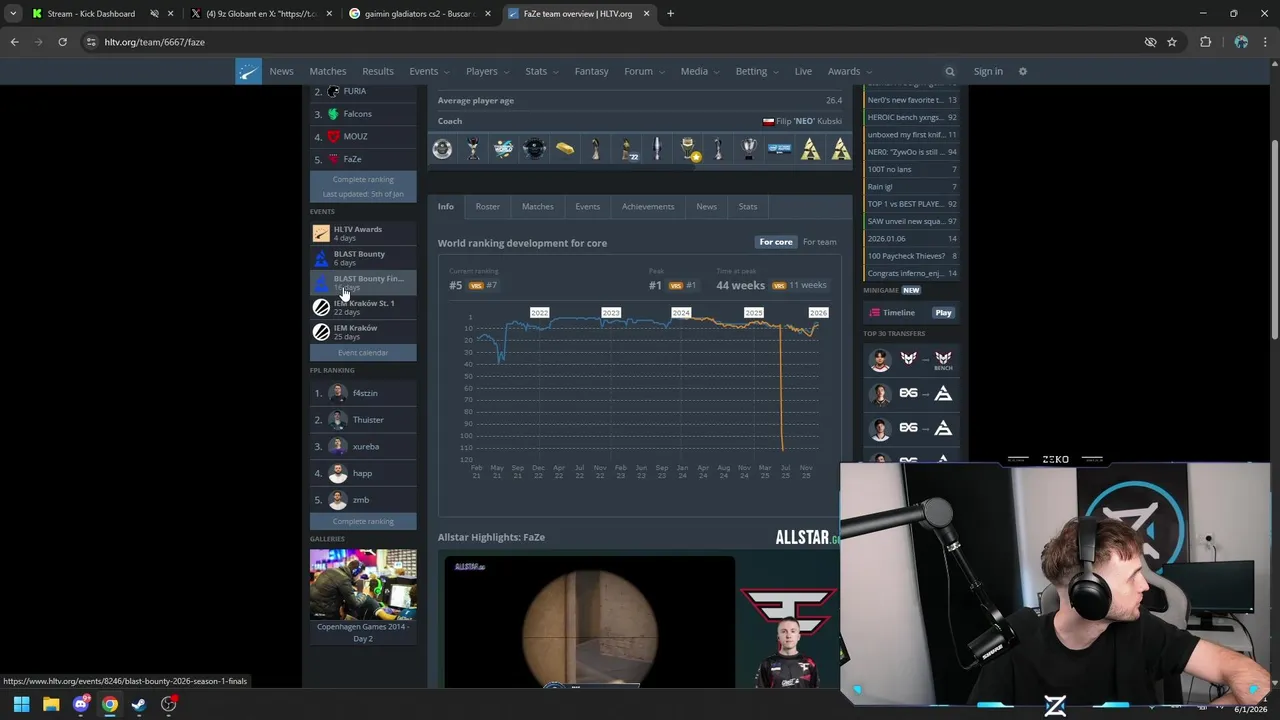
Task: Click Play on the Timeline minigame
Action: pos(943,313)
